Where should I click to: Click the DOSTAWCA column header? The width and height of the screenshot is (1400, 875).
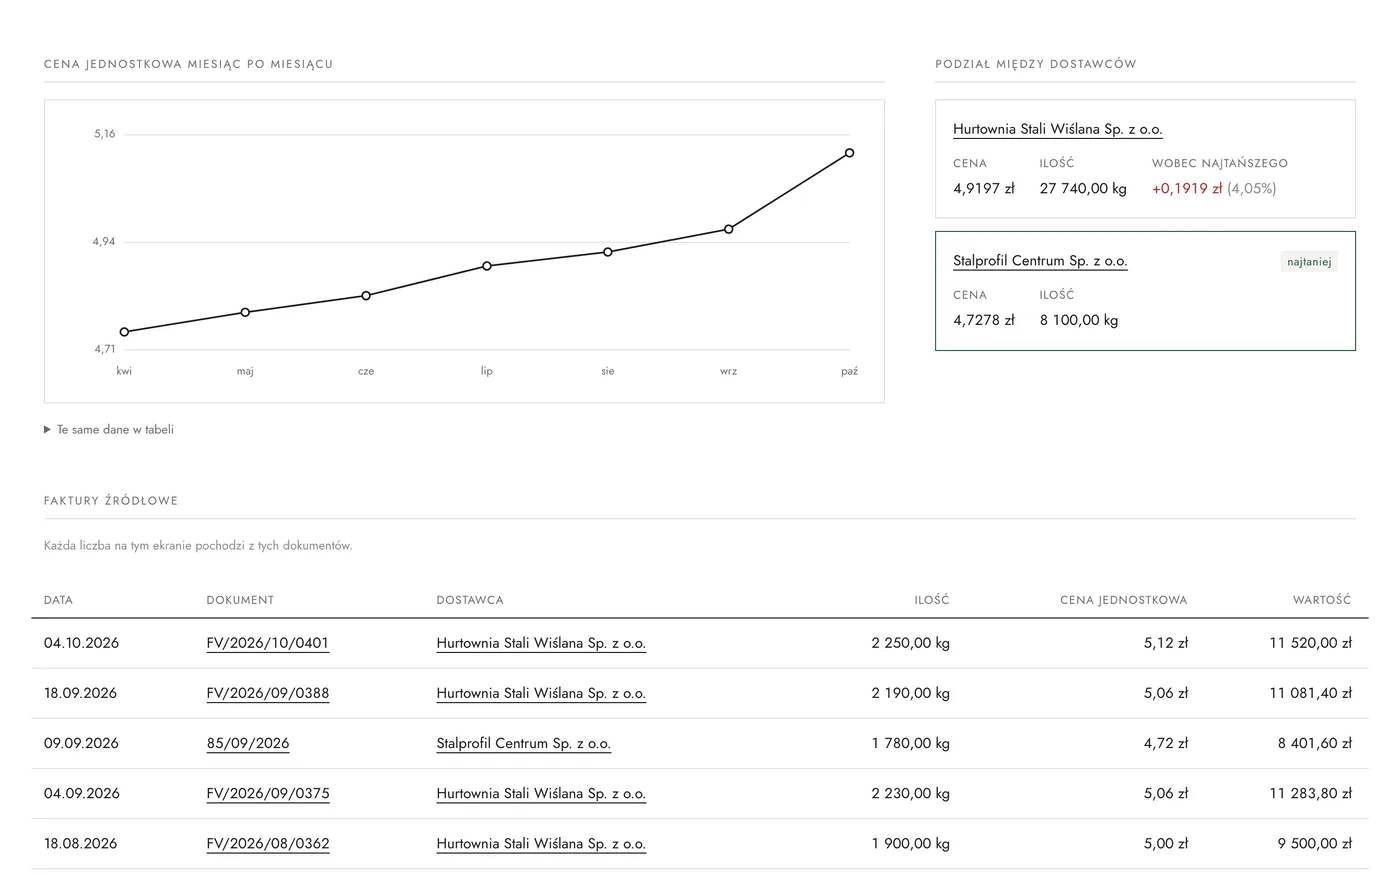pyautogui.click(x=470, y=600)
